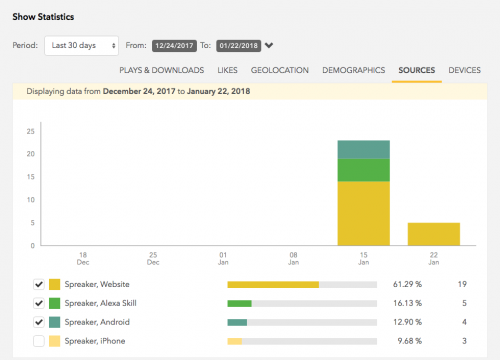
Task: Click the count '19' for Website
Action: point(462,284)
